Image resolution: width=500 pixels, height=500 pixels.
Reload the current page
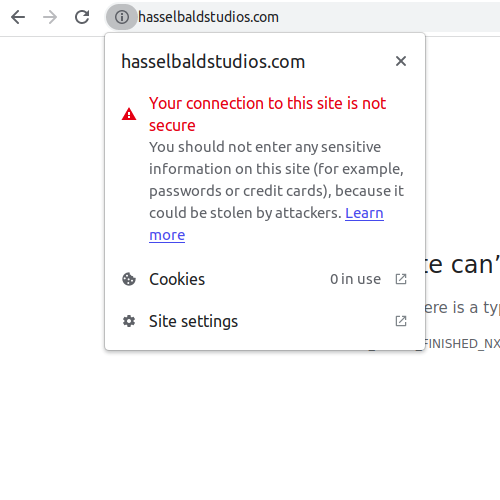click(x=82, y=17)
